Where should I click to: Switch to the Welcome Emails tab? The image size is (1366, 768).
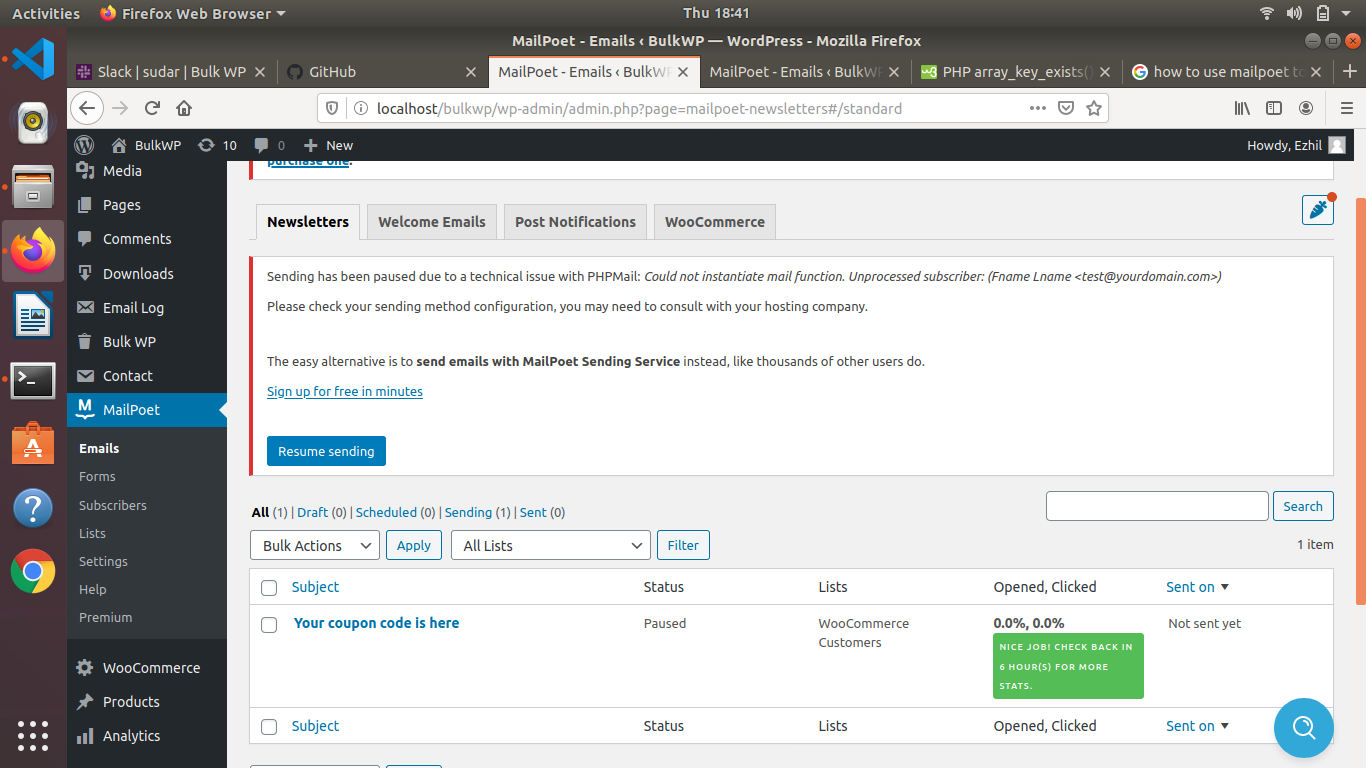click(431, 221)
